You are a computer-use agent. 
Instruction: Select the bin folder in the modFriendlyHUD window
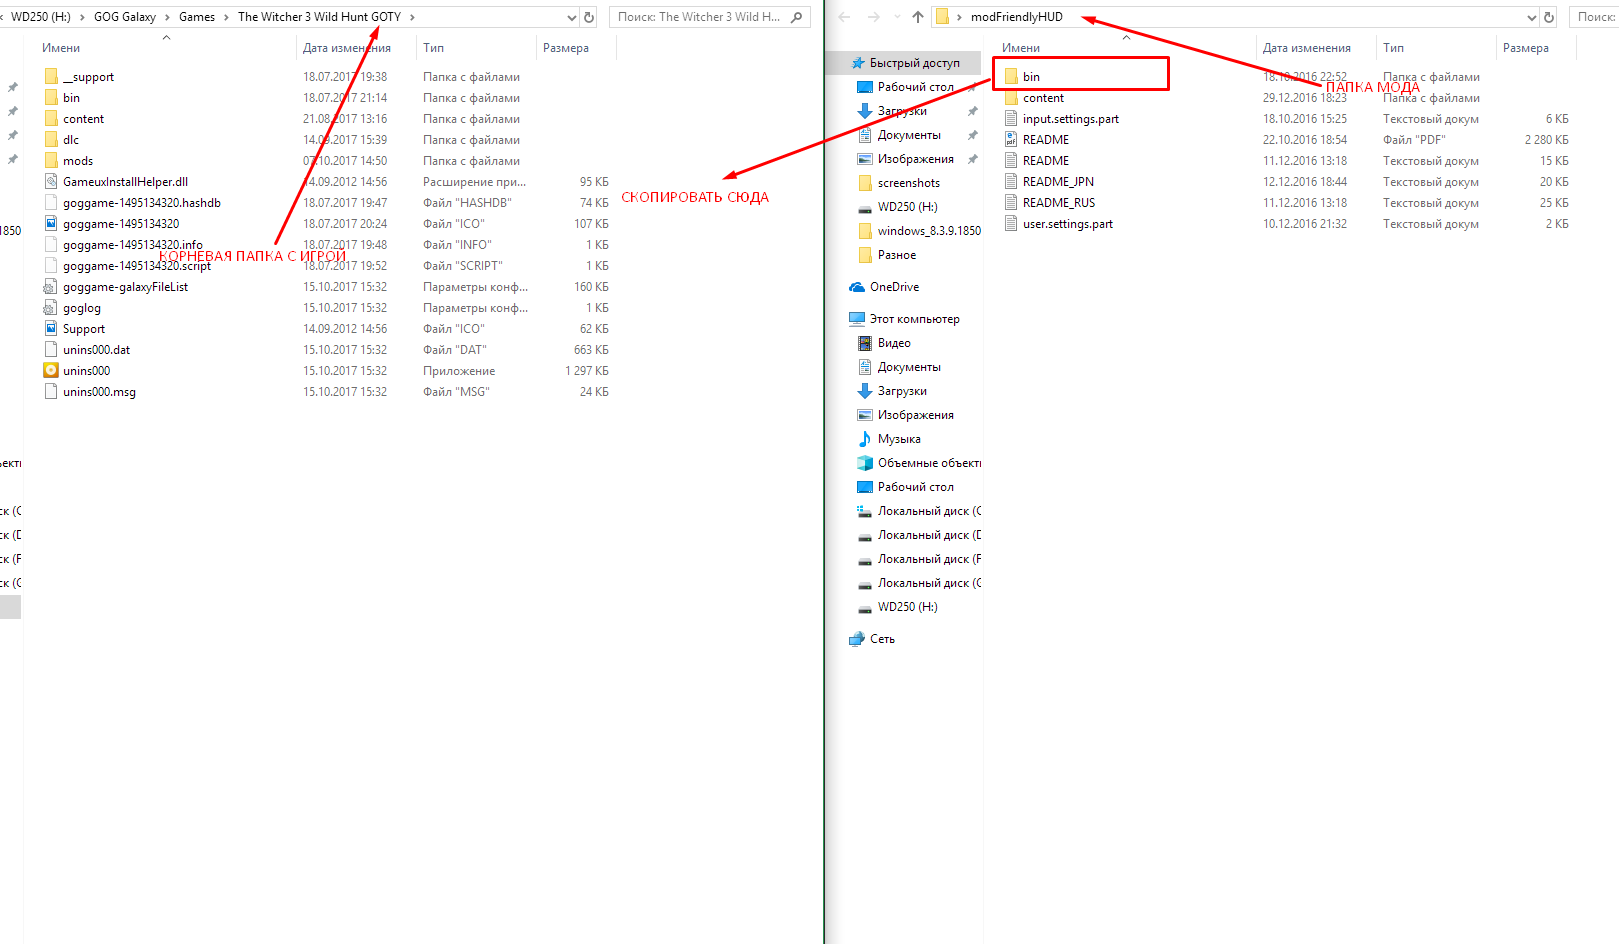[1031, 77]
